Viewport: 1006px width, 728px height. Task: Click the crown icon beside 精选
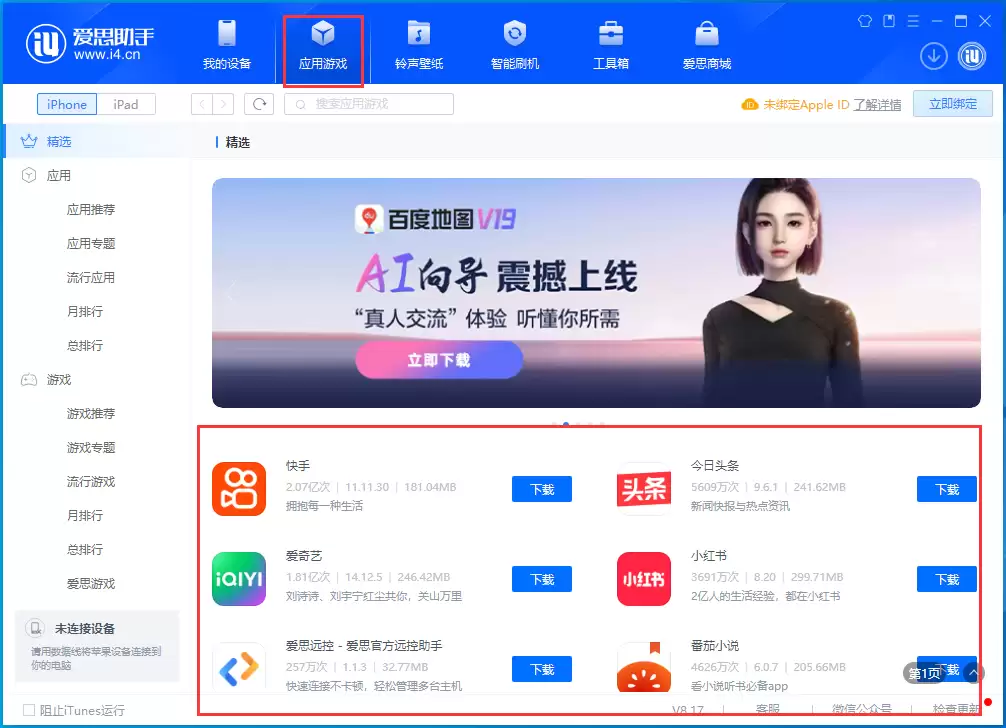click(29, 141)
